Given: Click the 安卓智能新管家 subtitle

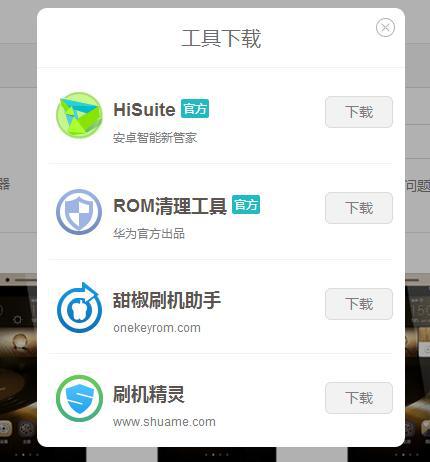Looking at the screenshot, I should click(x=155, y=138).
